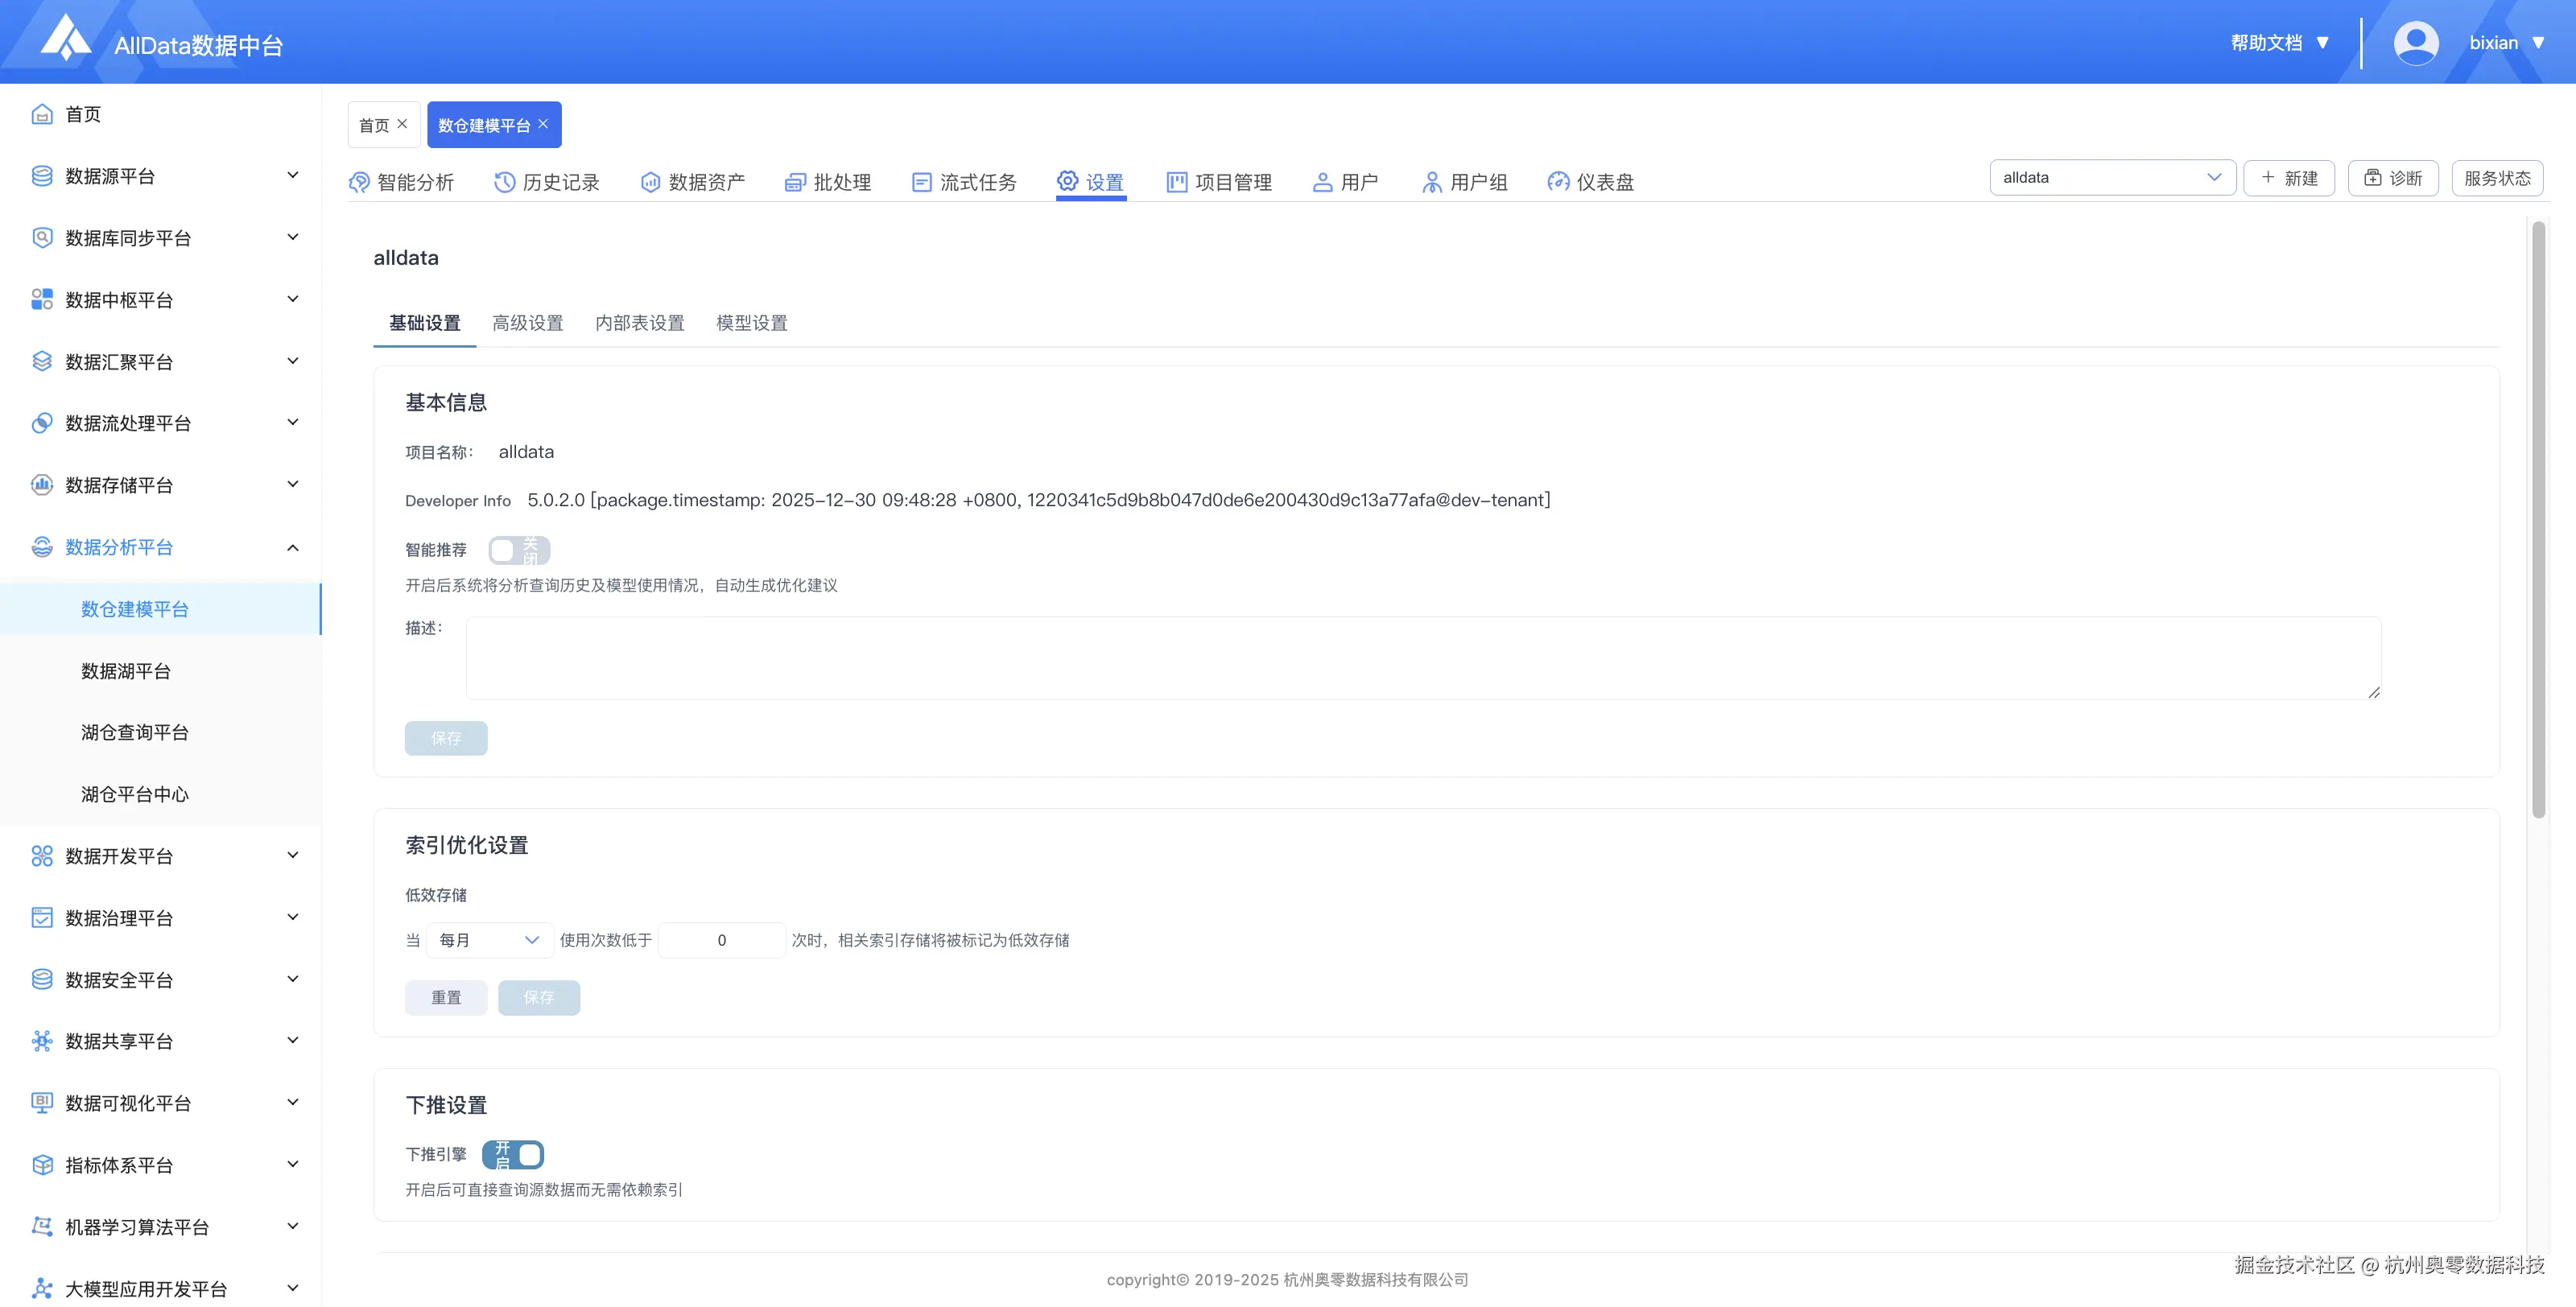Click the 智能分析 icon in toolbar
The image size is (2576, 1307).
tap(359, 182)
